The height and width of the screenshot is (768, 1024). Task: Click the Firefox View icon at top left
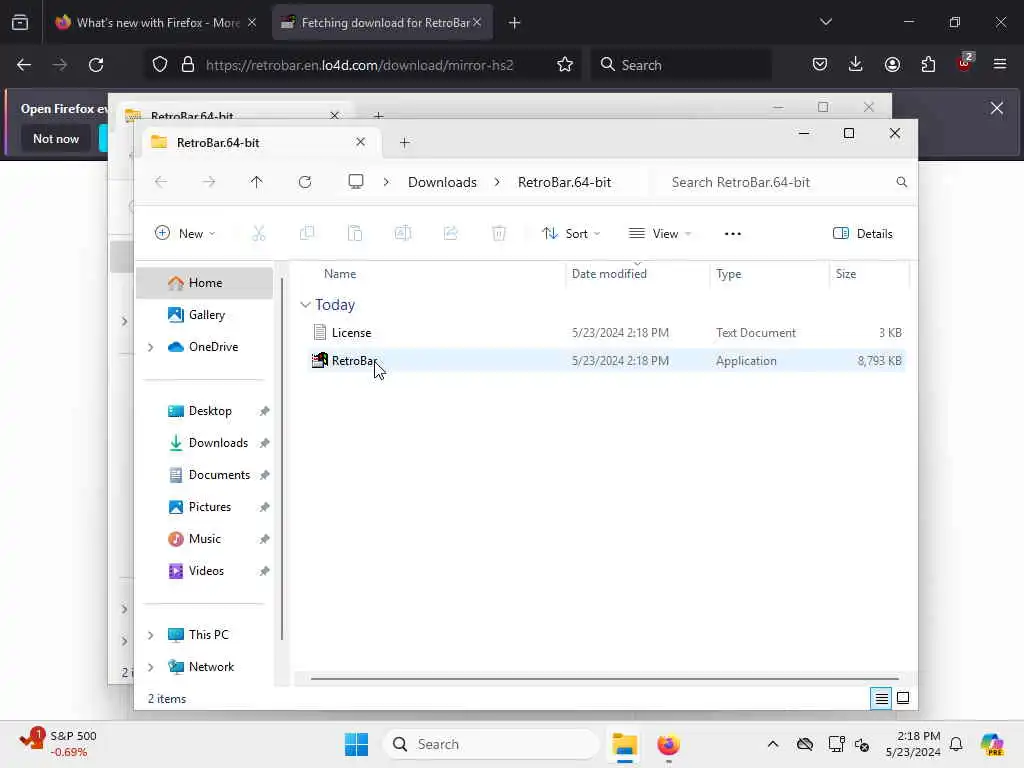coord(20,22)
